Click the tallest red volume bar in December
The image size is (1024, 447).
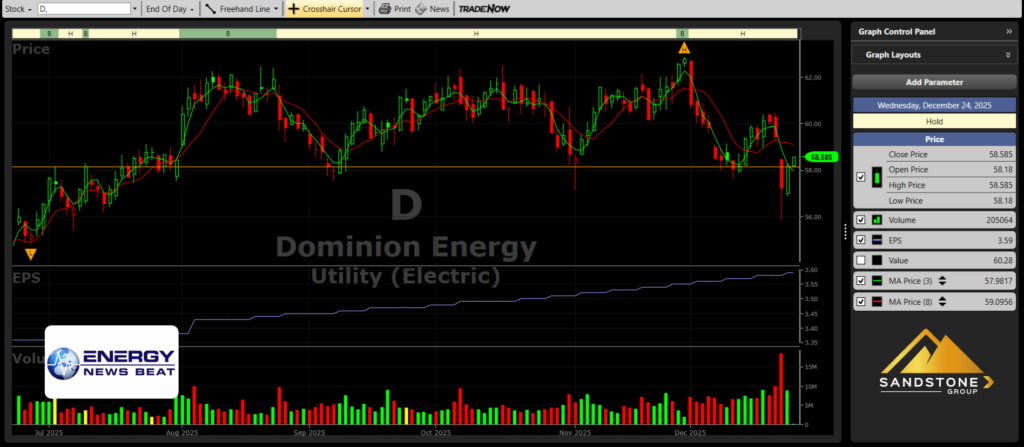tap(780, 389)
